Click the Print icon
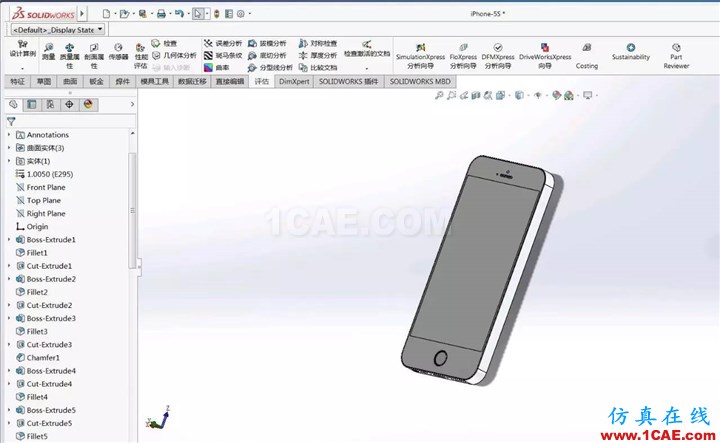720x443 pixels. (x=161, y=14)
